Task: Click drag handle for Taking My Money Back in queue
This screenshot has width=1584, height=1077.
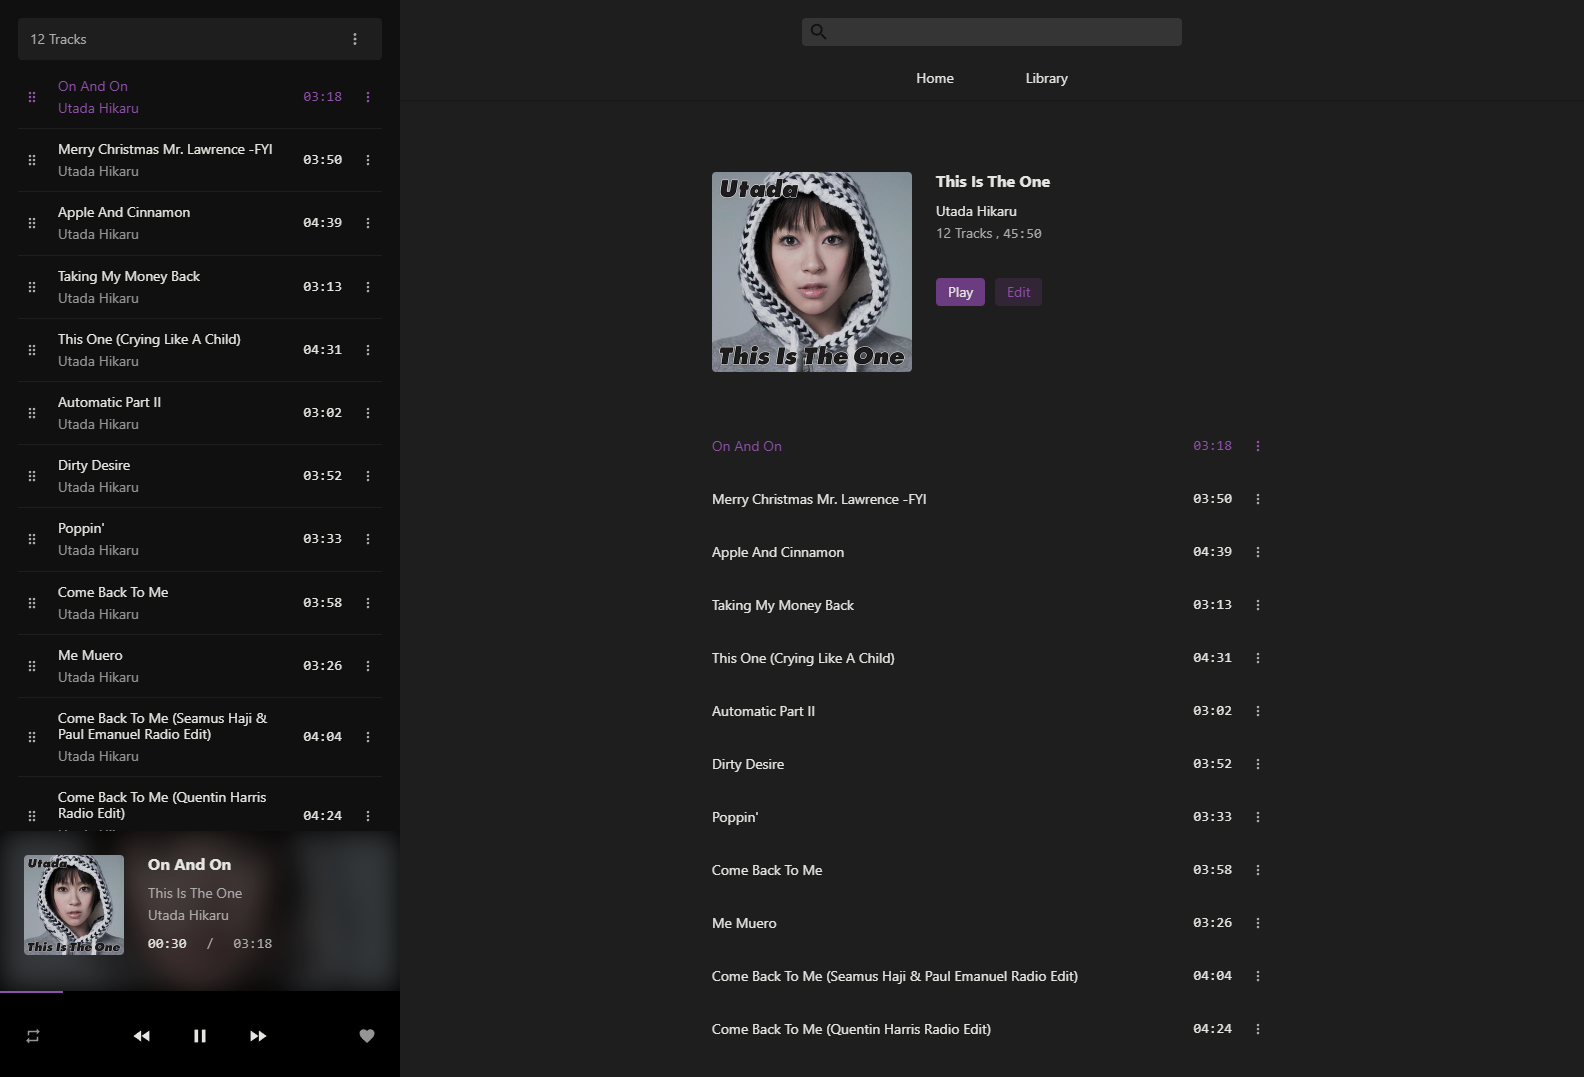Action: pos(32,287)
